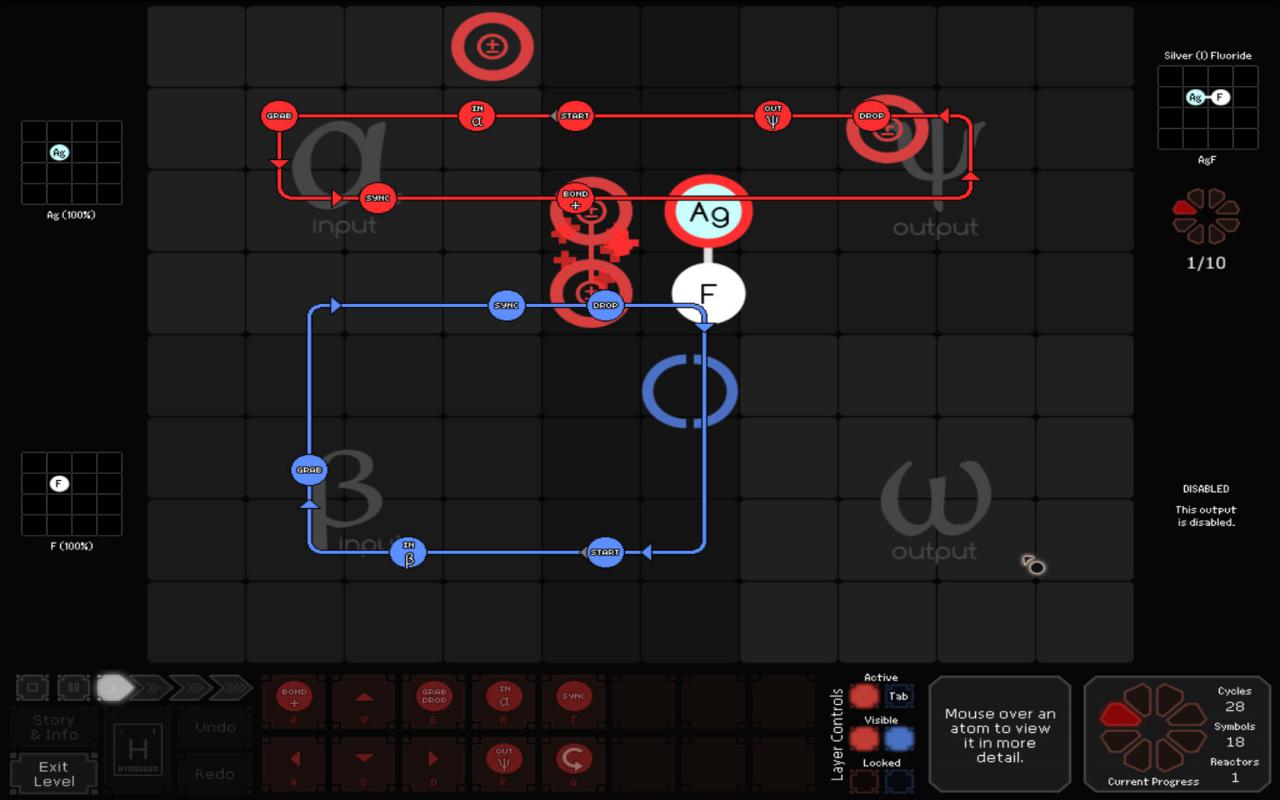Set simulation to normal play speed
The height and width of the screenshot is (800, 1280).
(115, 687)
